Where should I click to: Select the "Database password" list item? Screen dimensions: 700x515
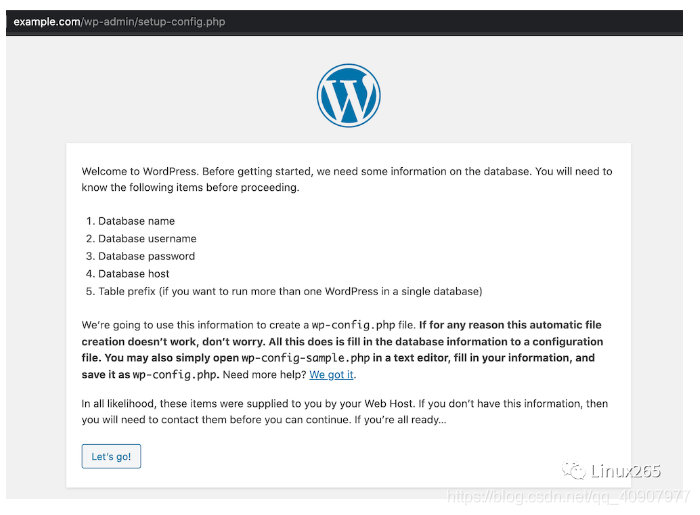pyautogui.click(x=146, y=256)
